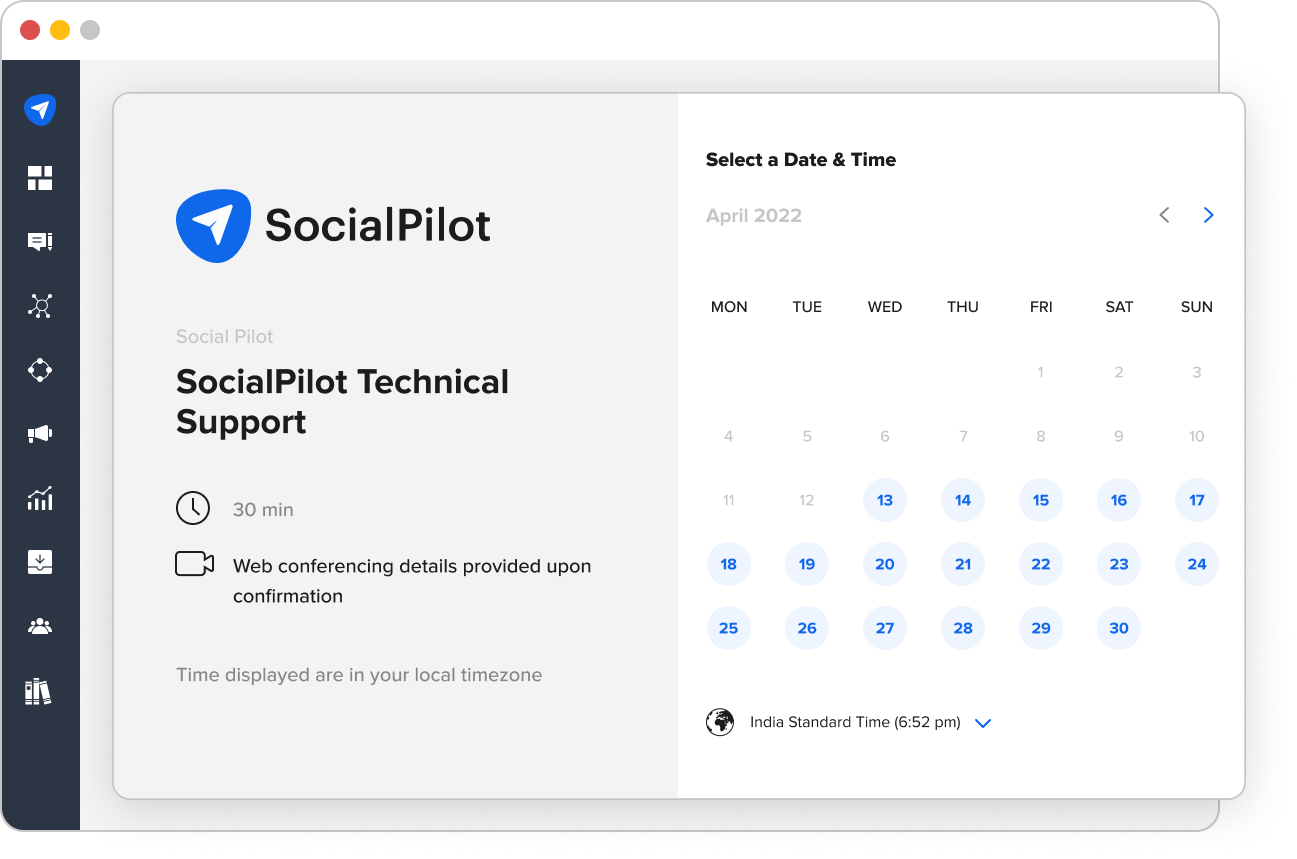Open the dashboard grid icon in sidebar
The image size is (1297, 859).
(x=40, y=178)
